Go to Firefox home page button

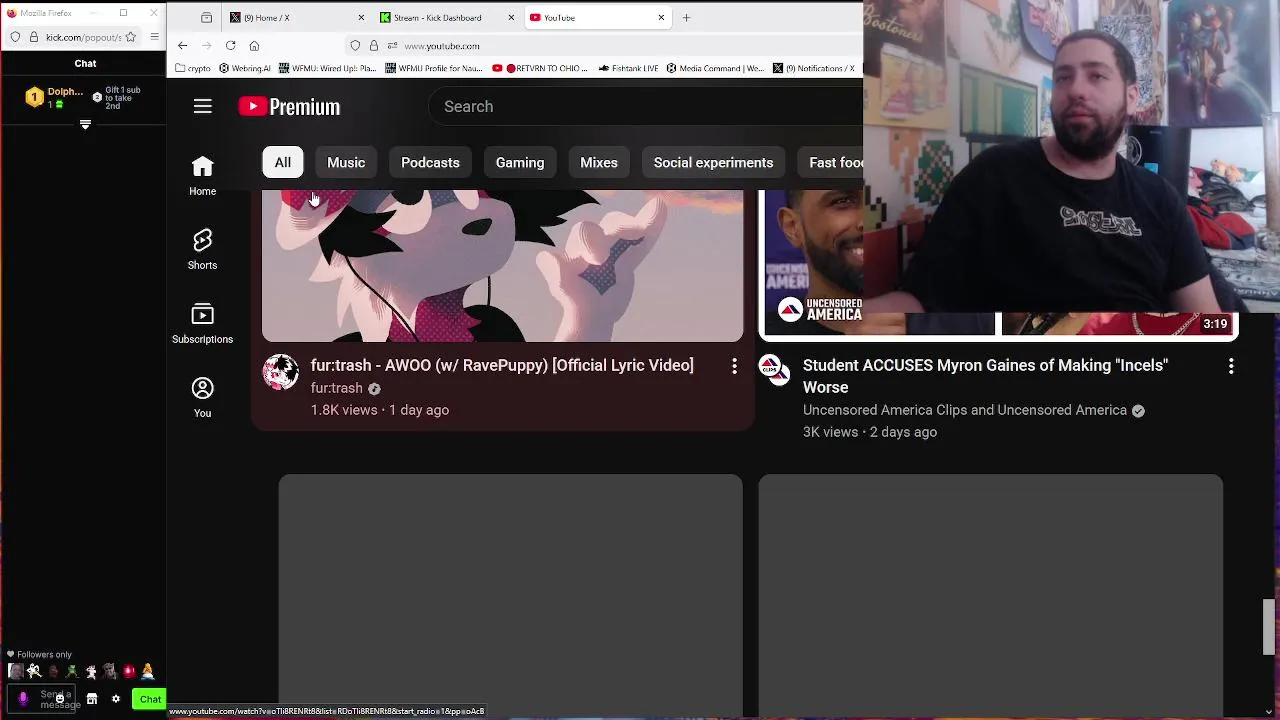pyautogui.click(x=254, y=46)
